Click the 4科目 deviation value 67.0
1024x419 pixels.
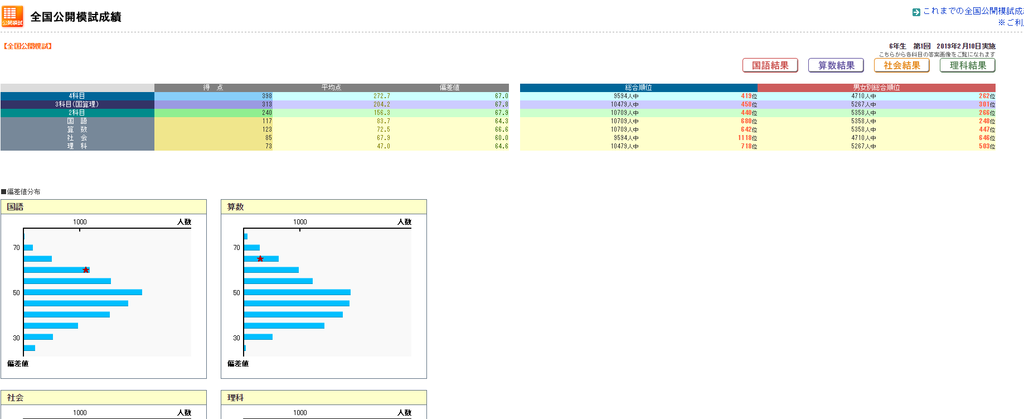pyautogui.click(x=501, y=96)
